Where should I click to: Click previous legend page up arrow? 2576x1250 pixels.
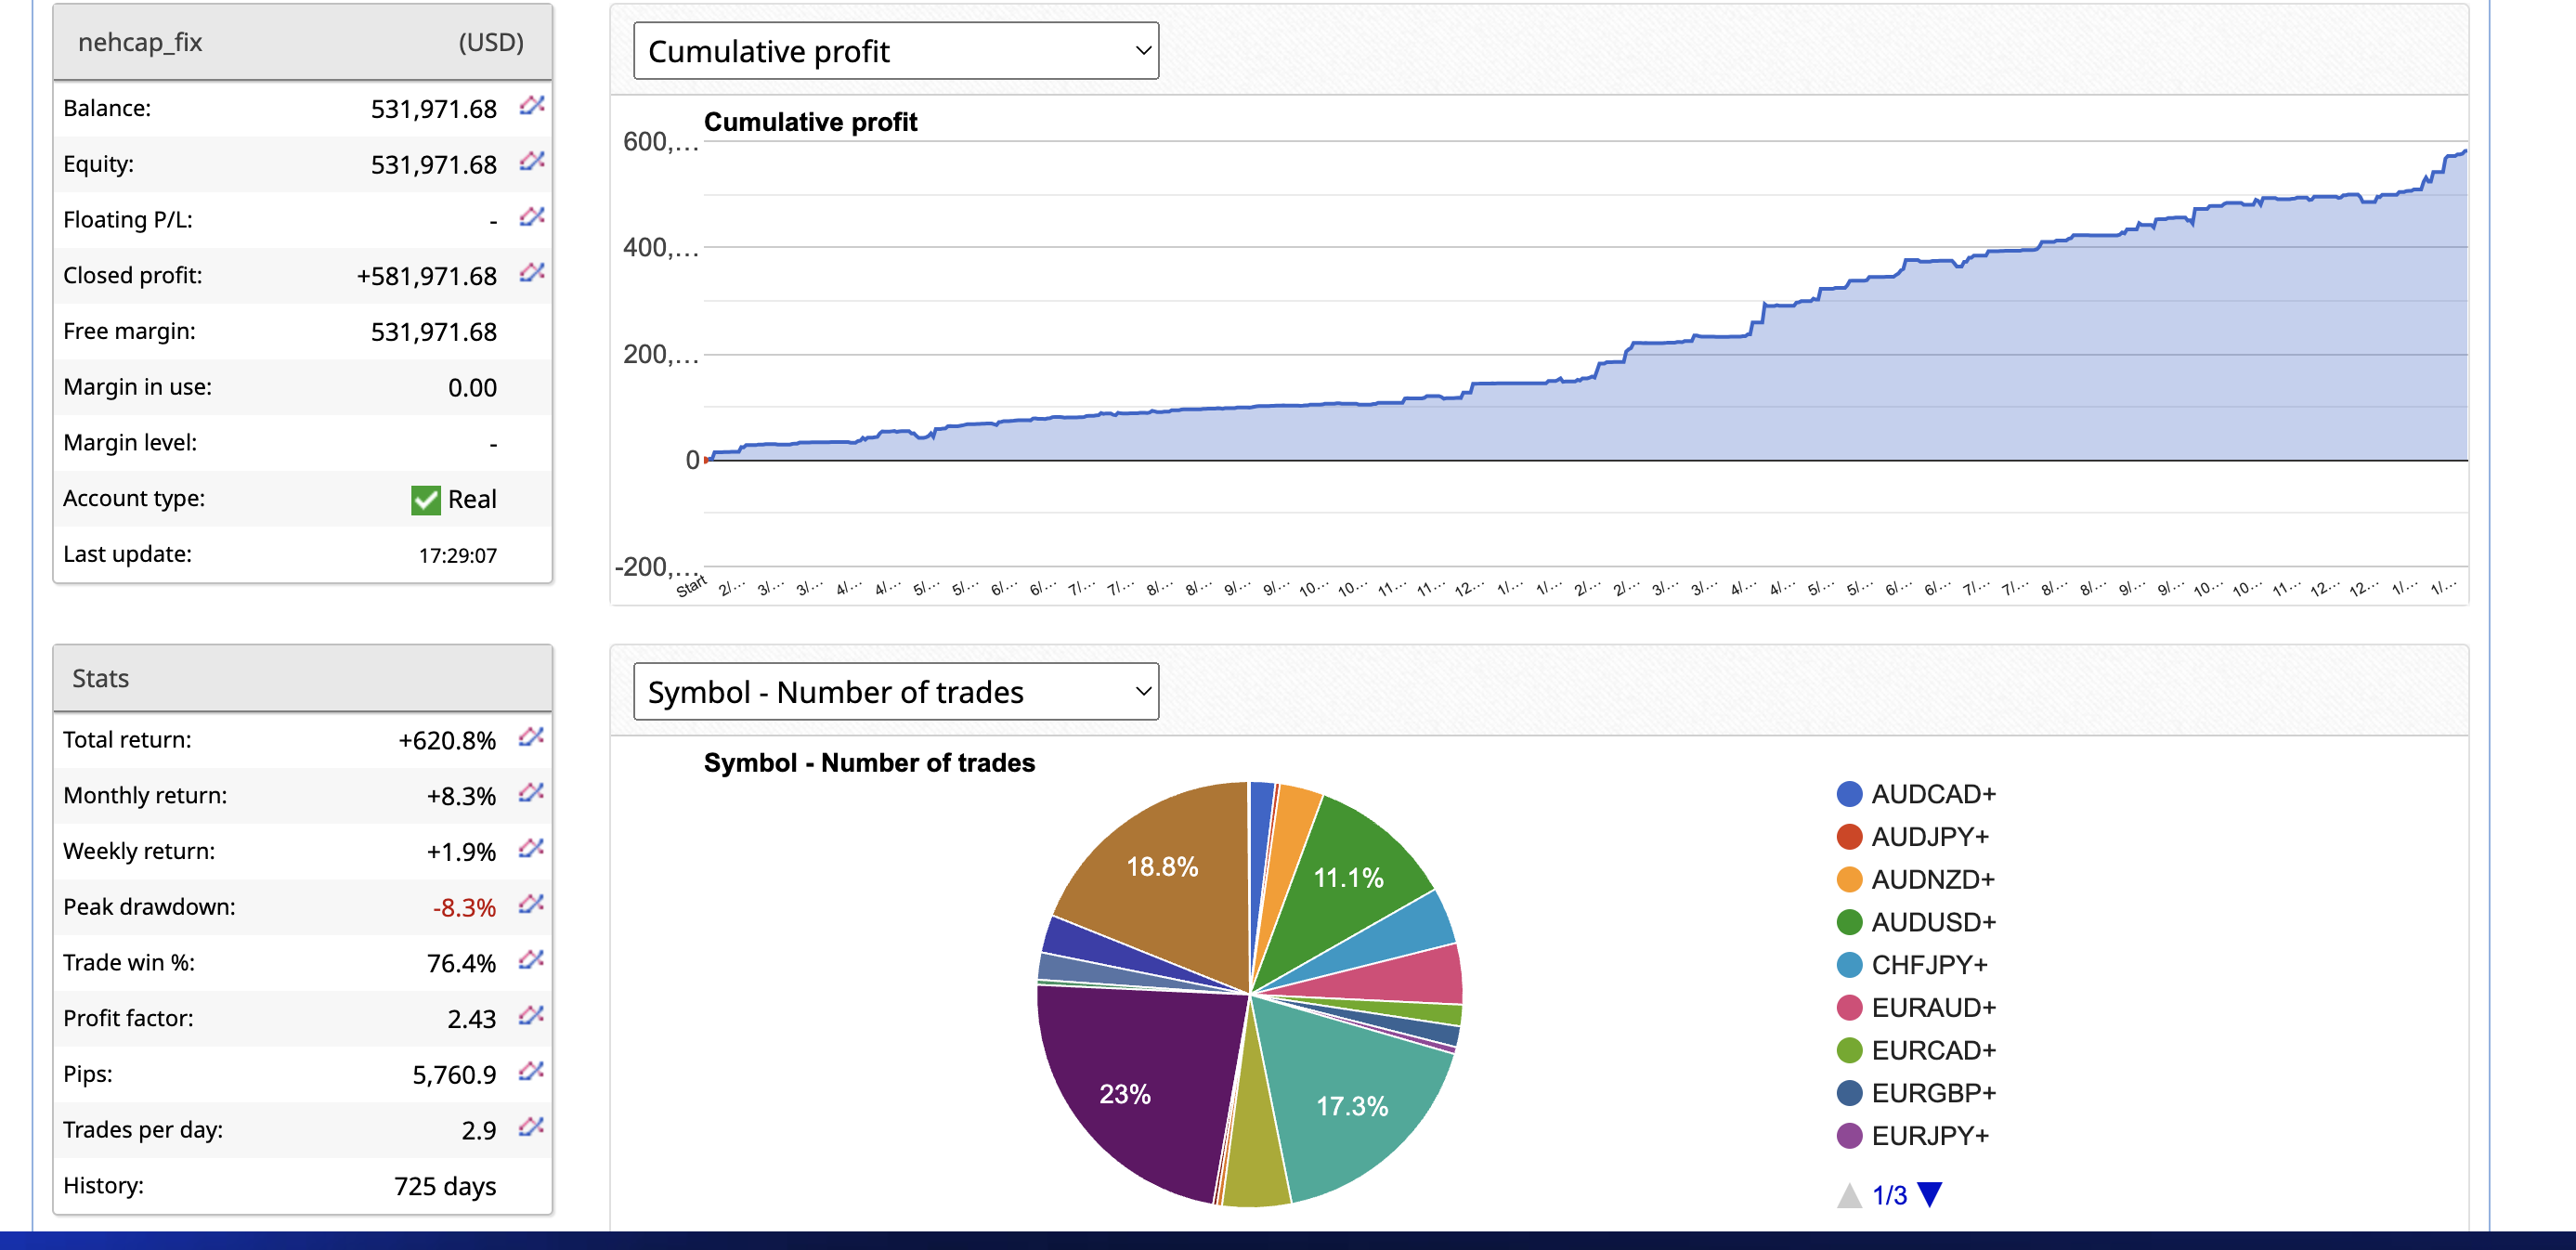[x=1849, y=1195]
